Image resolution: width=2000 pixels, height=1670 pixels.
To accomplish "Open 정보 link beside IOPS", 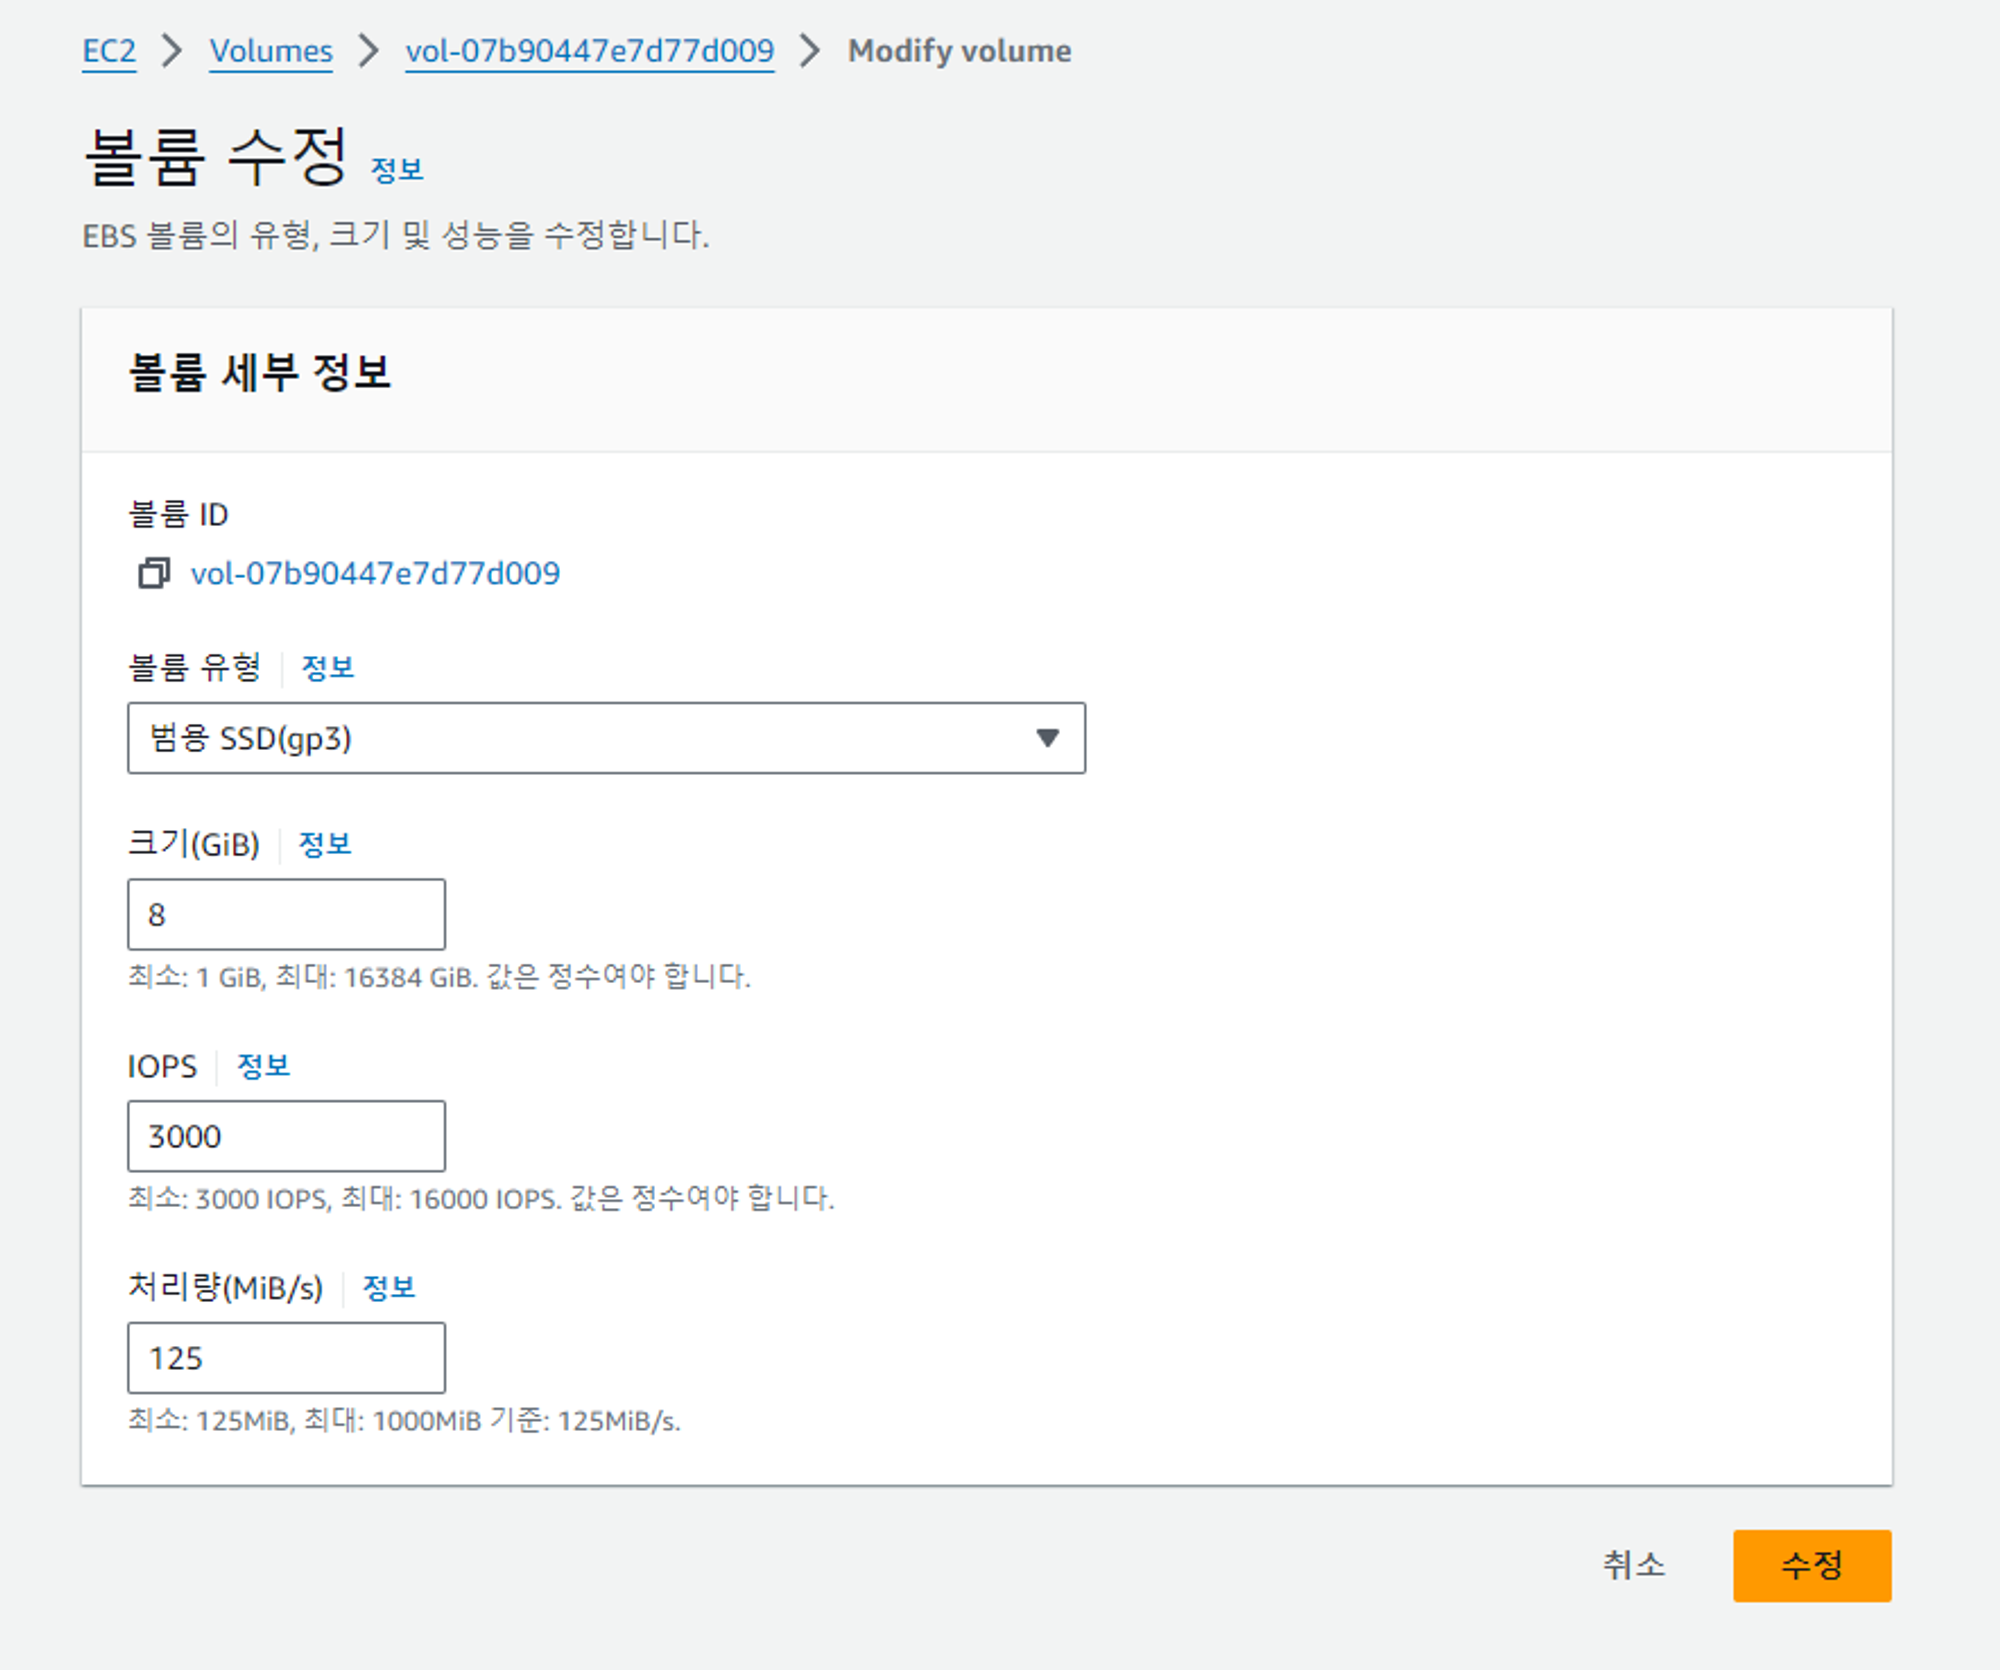I will tap(263, 1066).
